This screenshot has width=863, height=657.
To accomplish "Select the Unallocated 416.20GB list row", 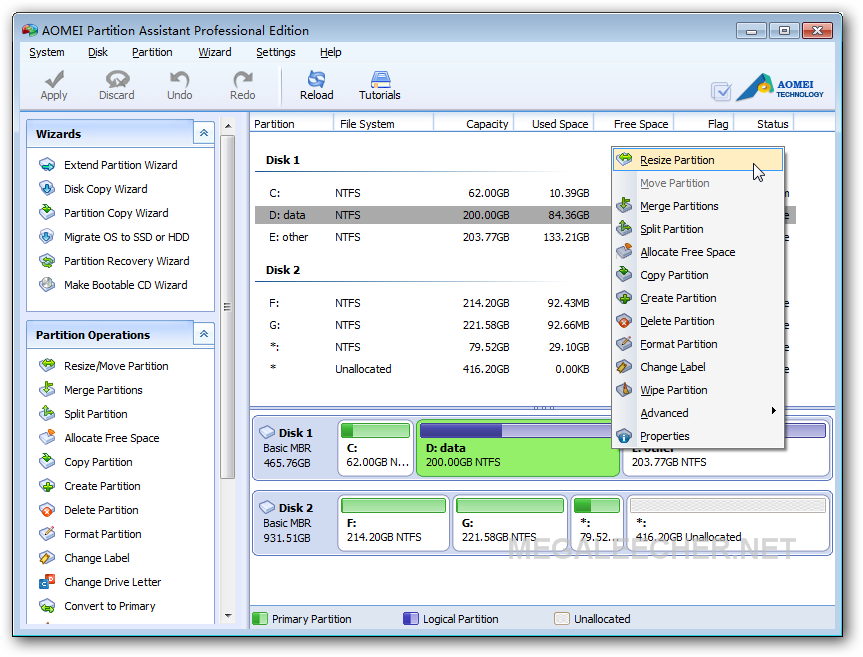I will click(x=432, y=369).
